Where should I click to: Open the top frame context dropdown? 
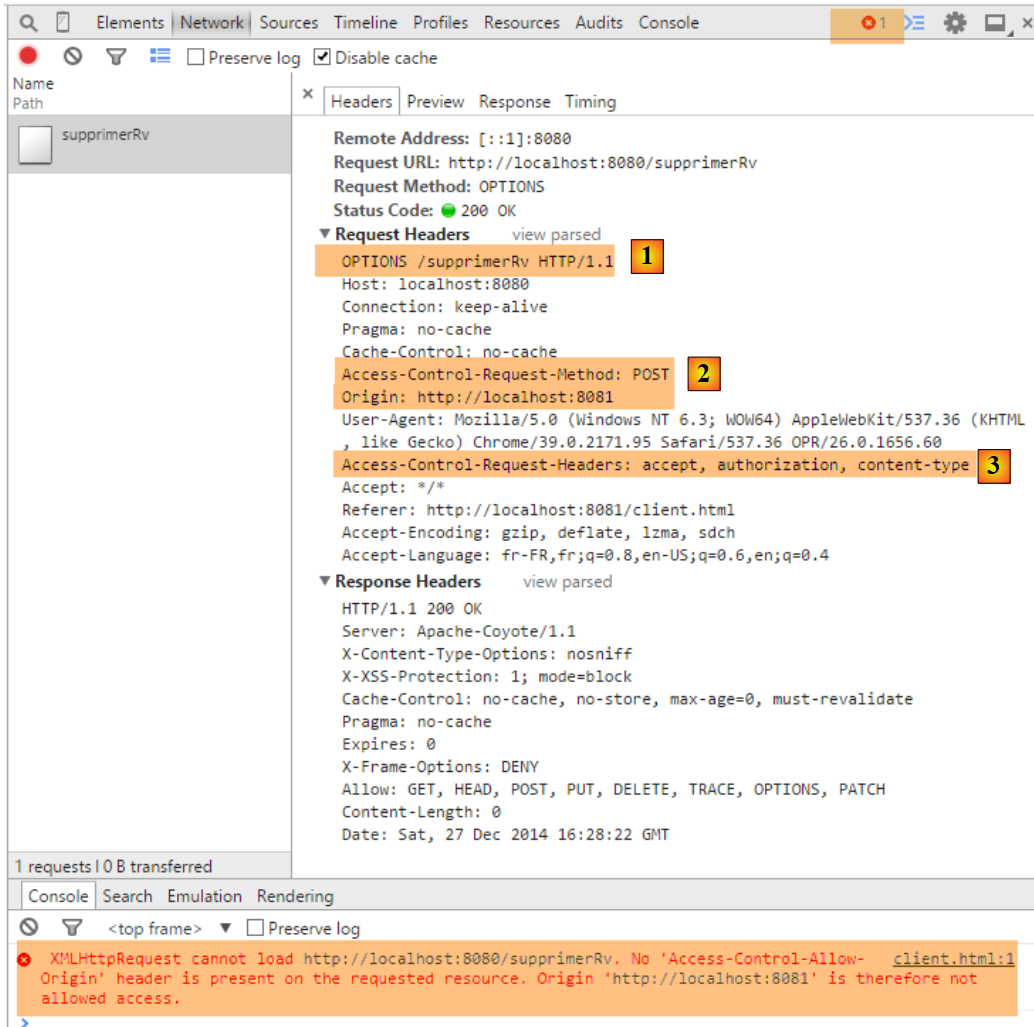tap(225, 928)
